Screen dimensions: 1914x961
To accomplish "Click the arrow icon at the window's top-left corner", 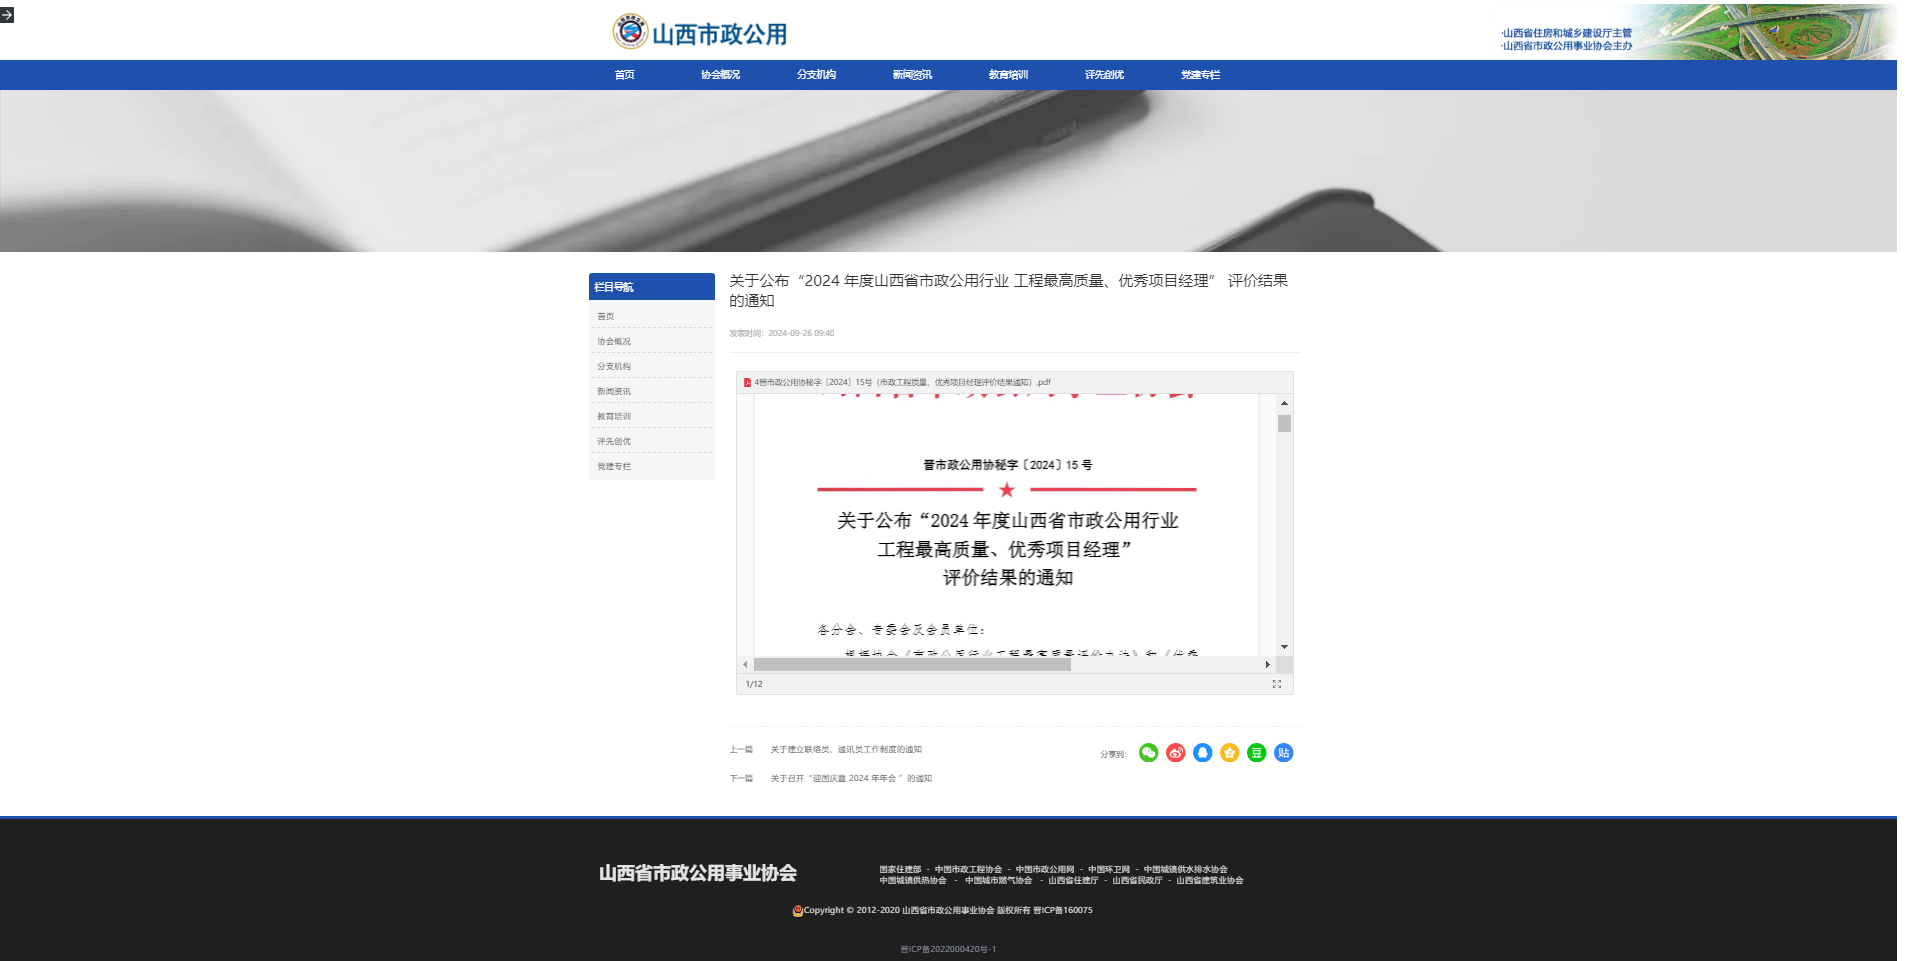I will coord(7,15).
